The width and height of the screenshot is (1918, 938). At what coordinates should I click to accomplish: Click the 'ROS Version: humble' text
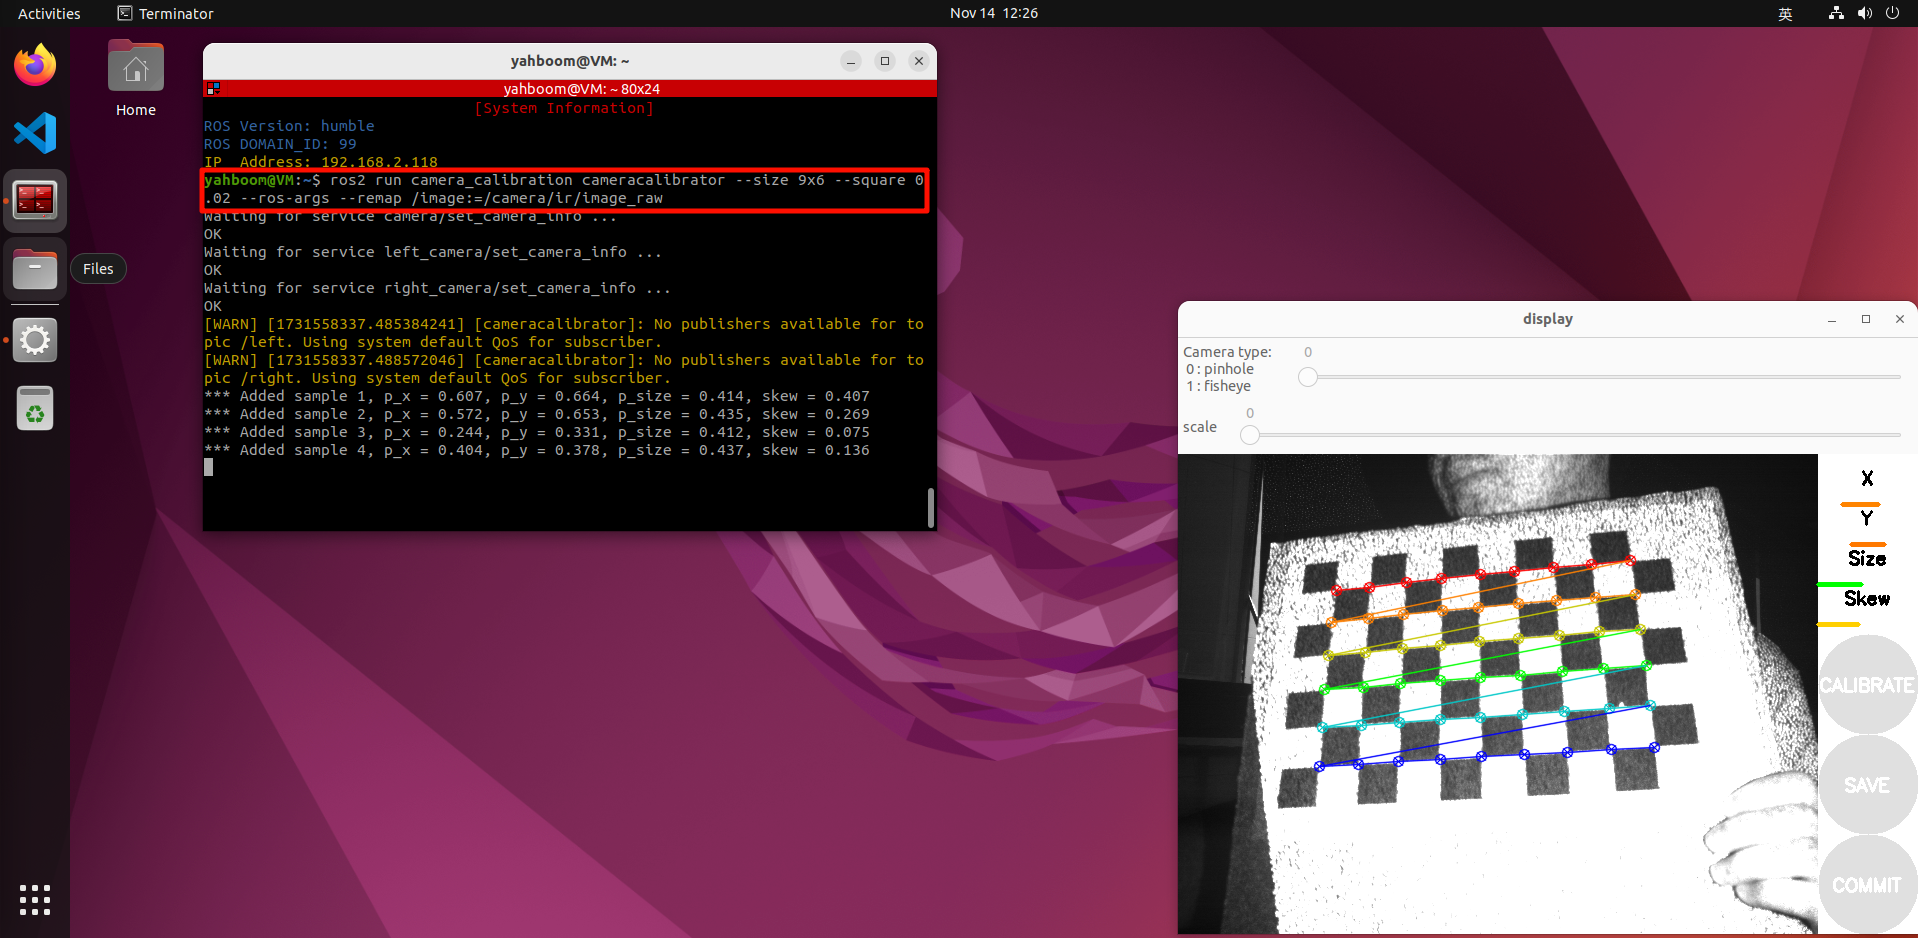tap(289, 126)
